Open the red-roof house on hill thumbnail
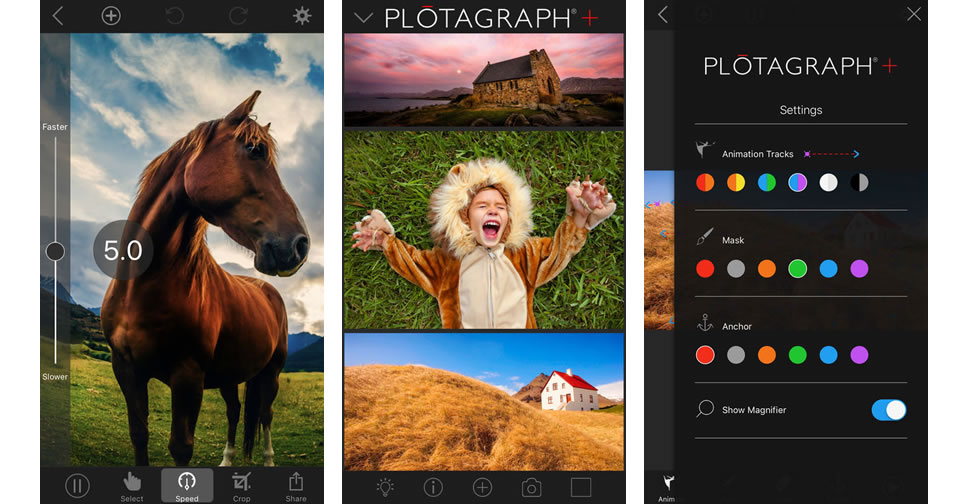The width and height of the screenshot is (968, 504). pyautogui.click(x=484, y=401)
